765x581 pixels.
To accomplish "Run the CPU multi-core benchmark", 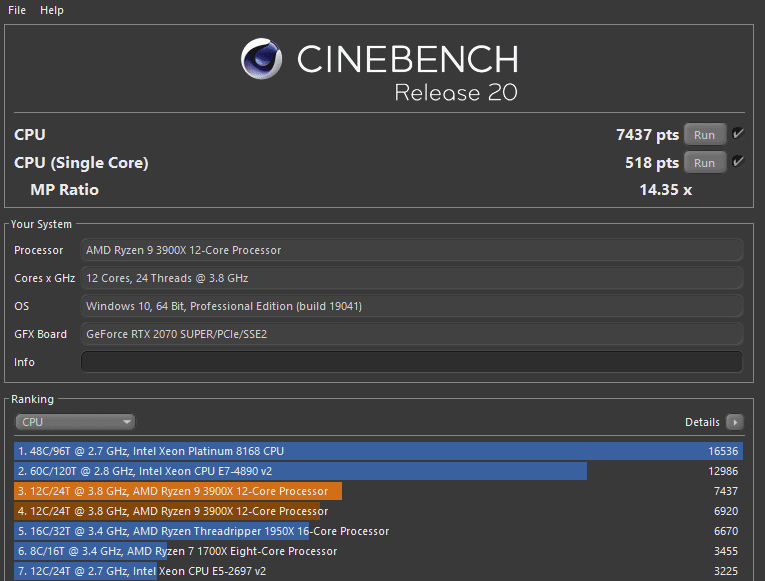I will coord(705,135).
